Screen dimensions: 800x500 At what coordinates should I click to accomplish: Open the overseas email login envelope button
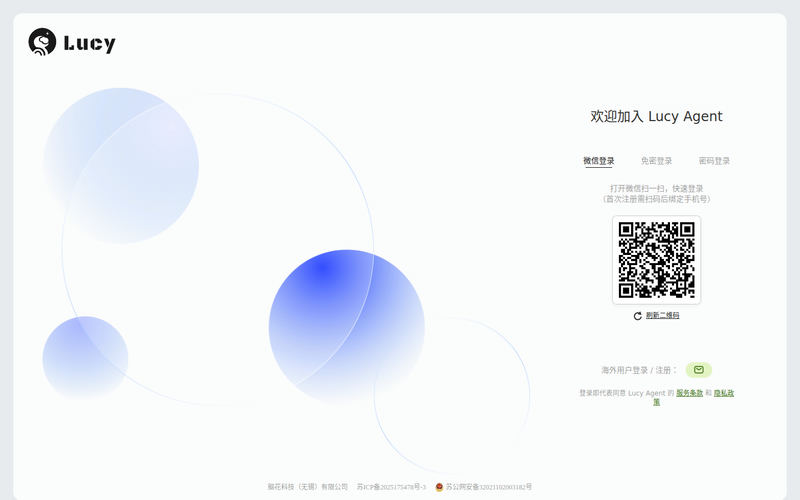pyautogui.click(x=698, y=370)
